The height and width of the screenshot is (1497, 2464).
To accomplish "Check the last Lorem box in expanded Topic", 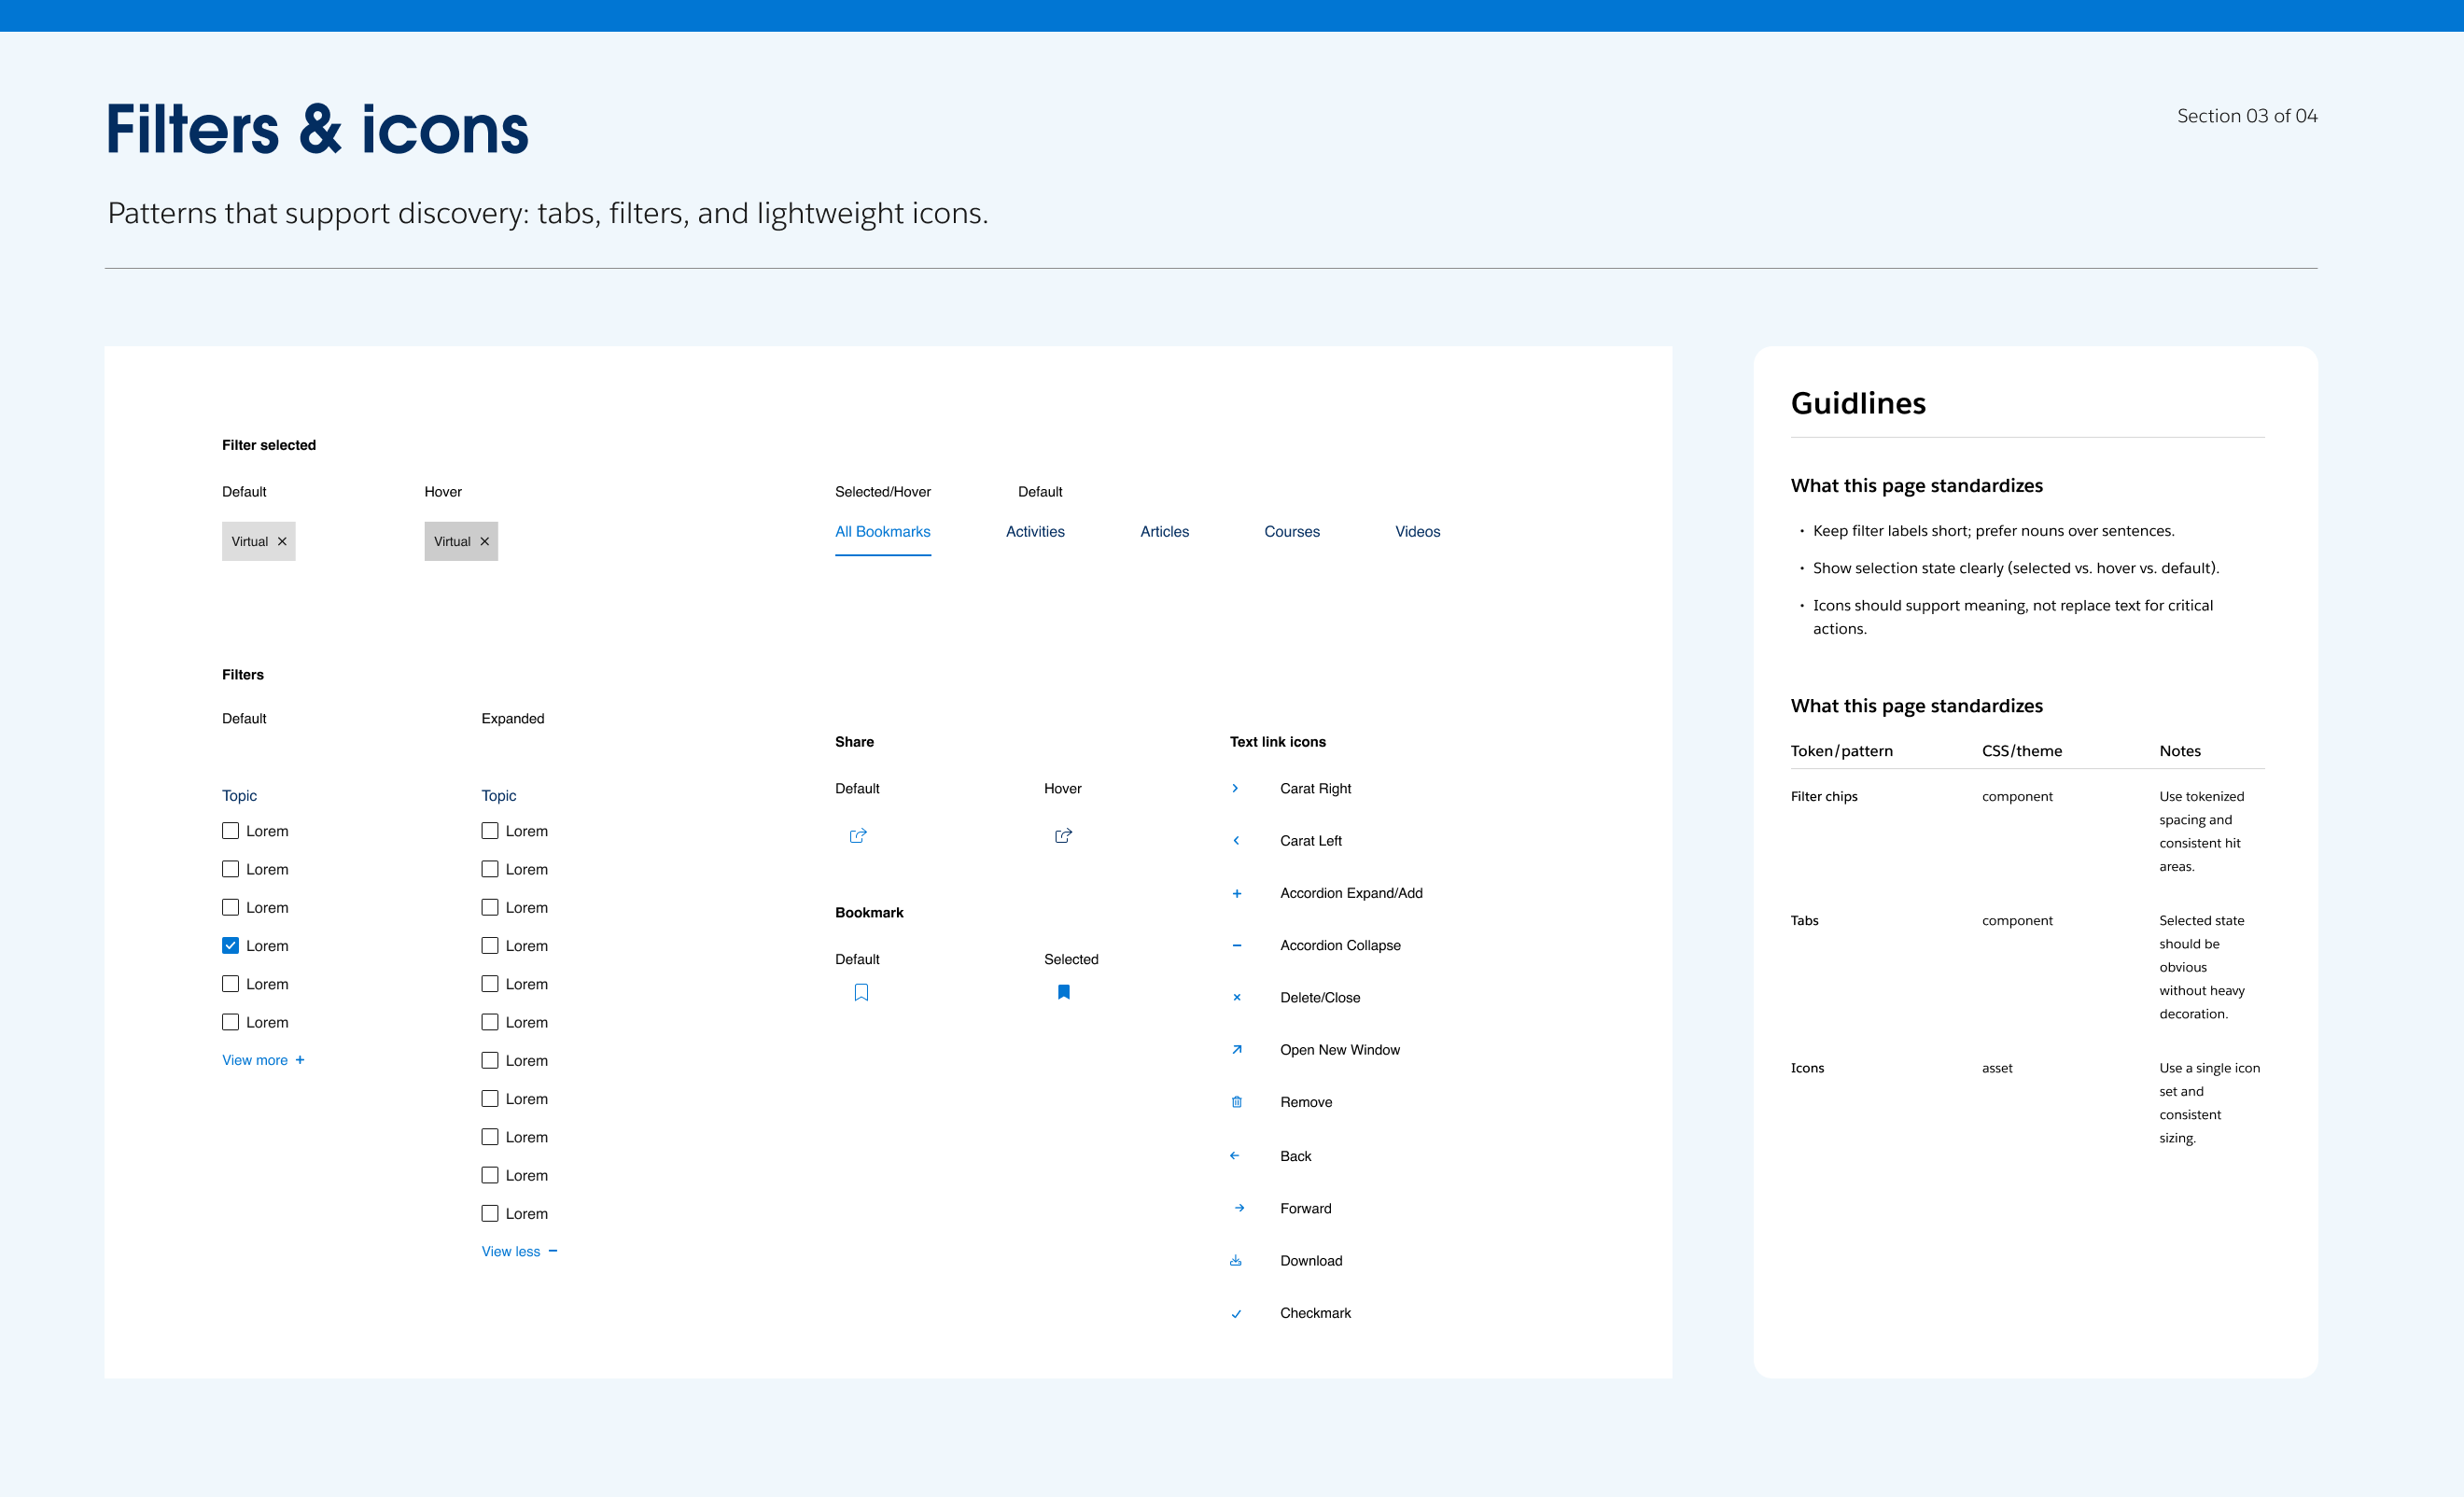I will coord(489,1213).
